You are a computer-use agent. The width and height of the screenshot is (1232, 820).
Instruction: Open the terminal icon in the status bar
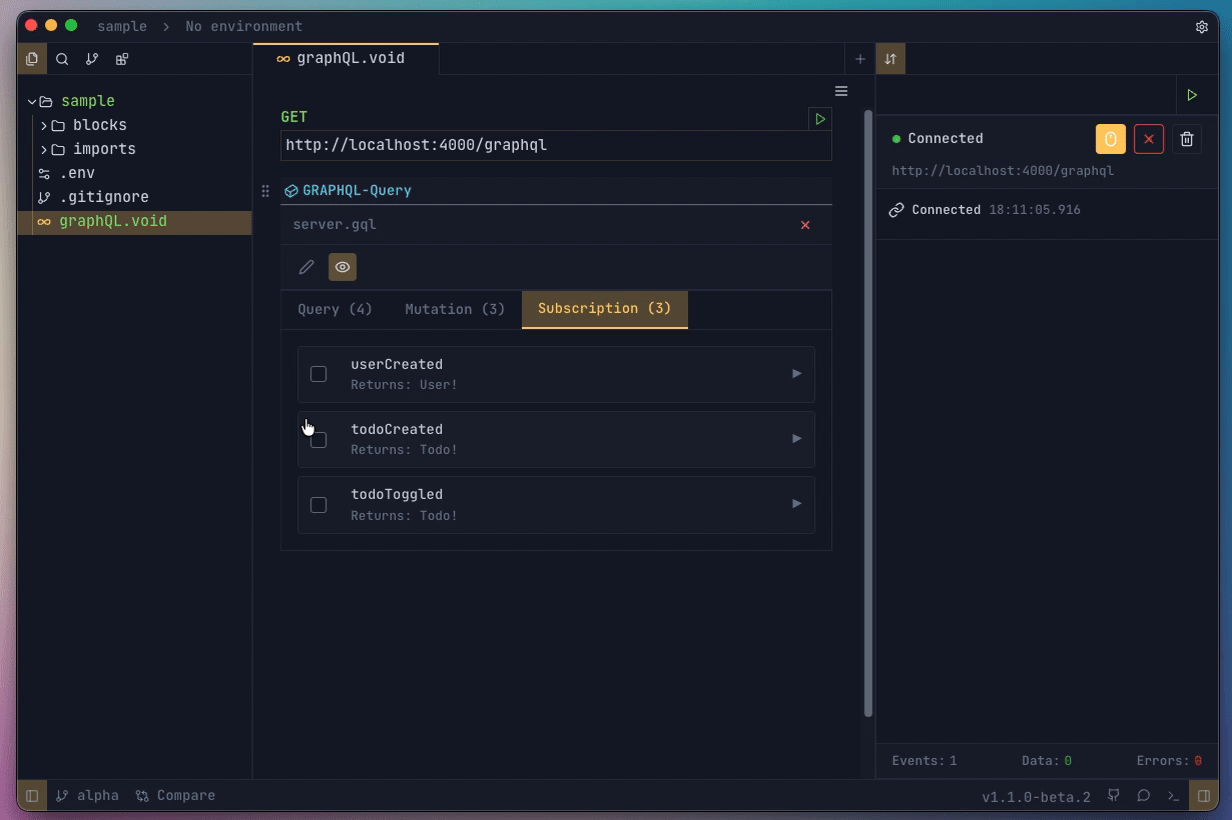tap(1173, 795)
